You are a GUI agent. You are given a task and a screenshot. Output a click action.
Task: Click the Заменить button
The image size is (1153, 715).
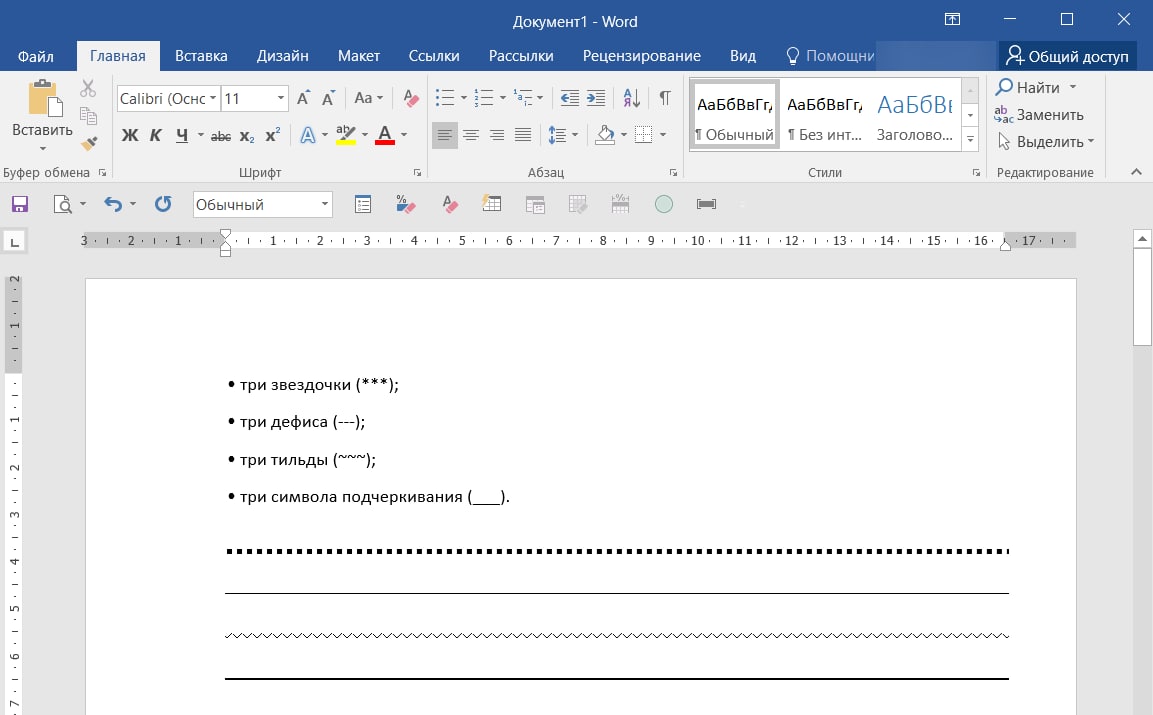coord(1040,115)
